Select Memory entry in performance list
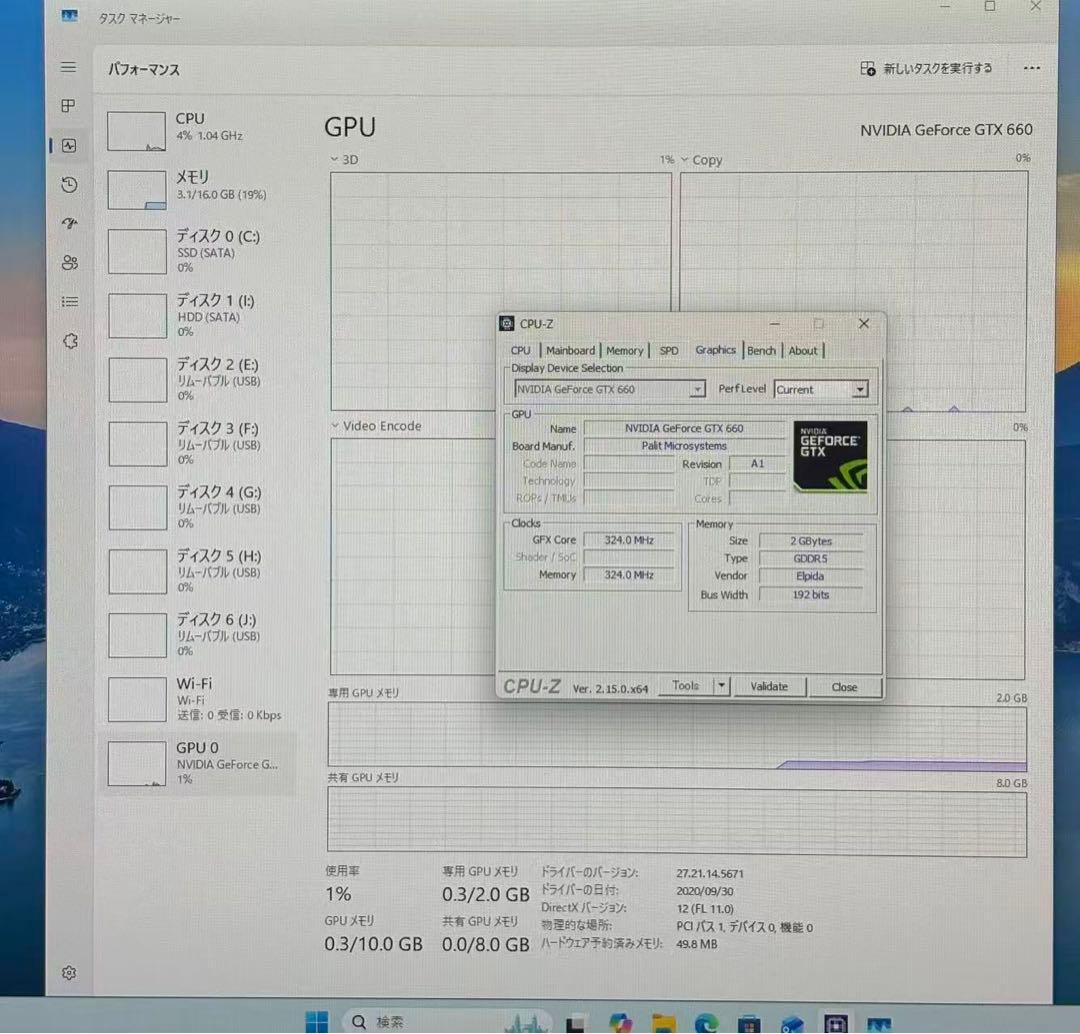The width and height of the screenshot is (1080, 1034). (200, 188)
